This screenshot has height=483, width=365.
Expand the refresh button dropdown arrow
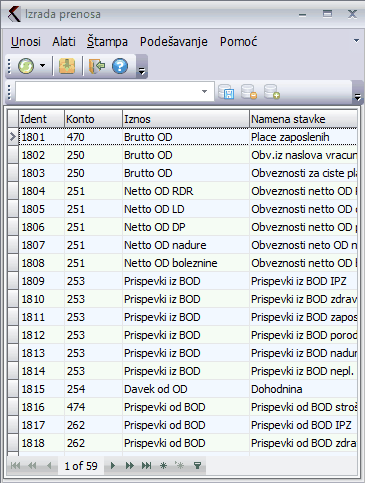[x=42, y=66]
